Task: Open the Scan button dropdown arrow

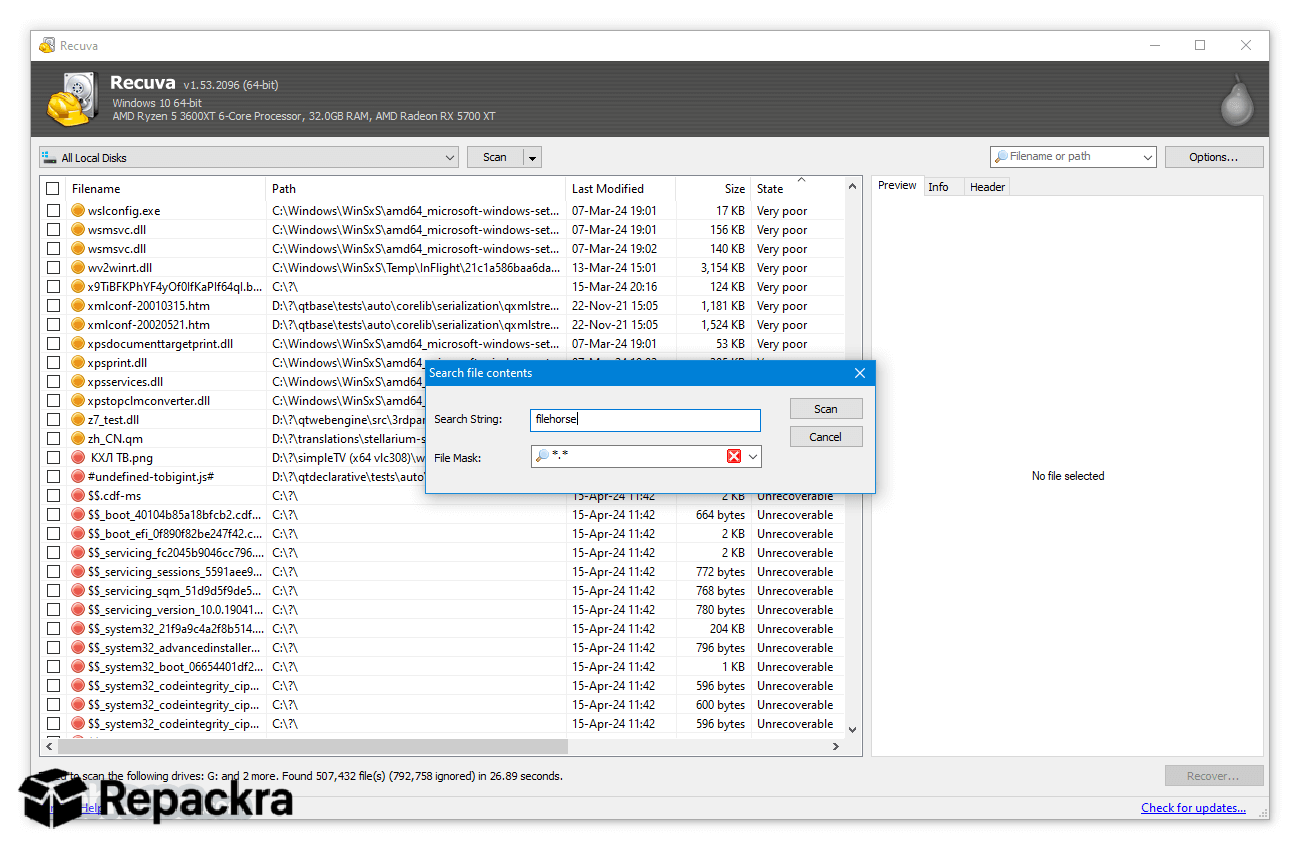Action: (532, 158)
